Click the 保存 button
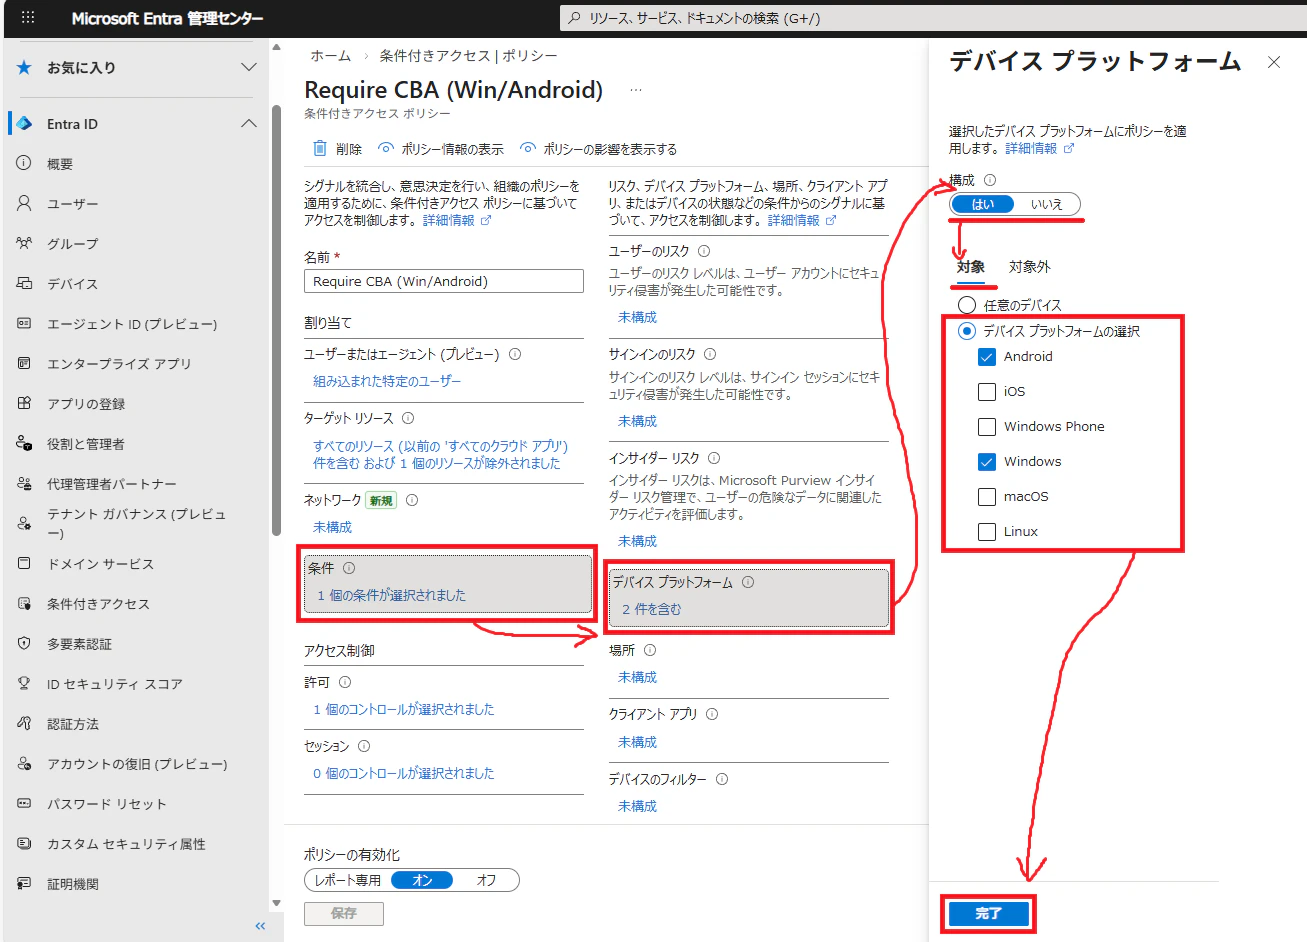The height and width of the screenshot is (942, 1307). click(x=344, y=913)
